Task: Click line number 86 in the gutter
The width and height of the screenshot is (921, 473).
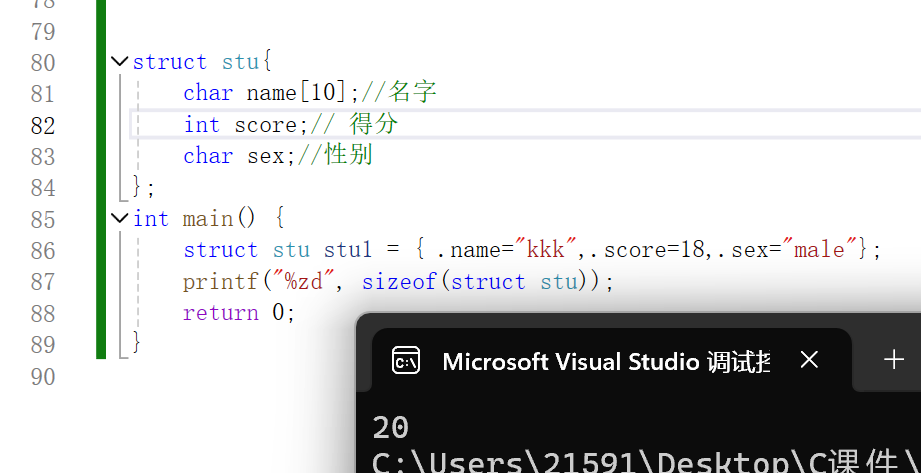Action: pos(43,250)
